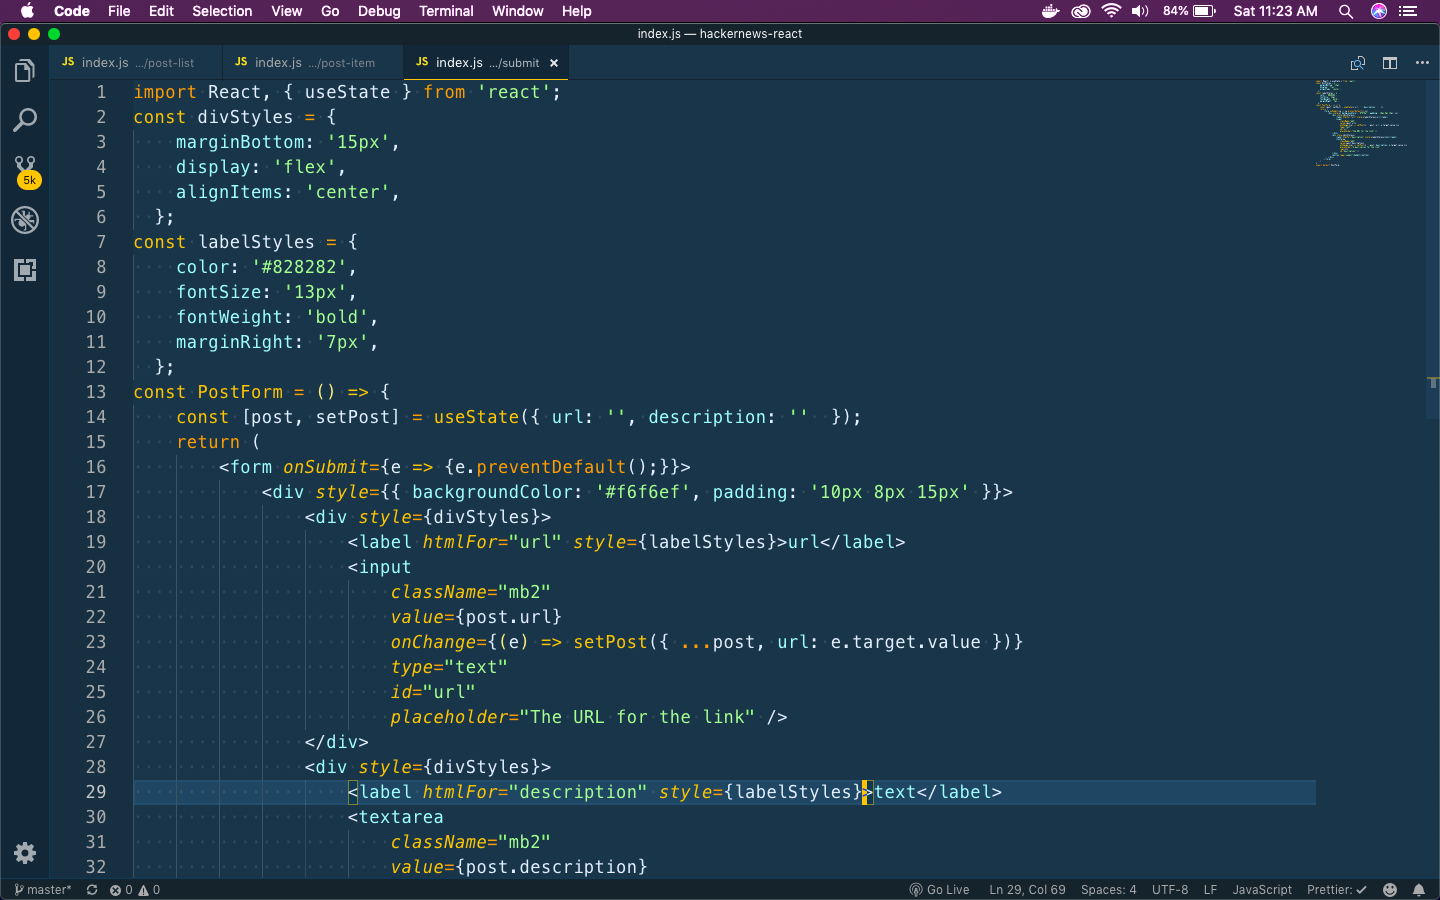Open the Explorer view in activity bar
Screen dimensions: 1440x900
pyautogui.click(x=25, y=71)
